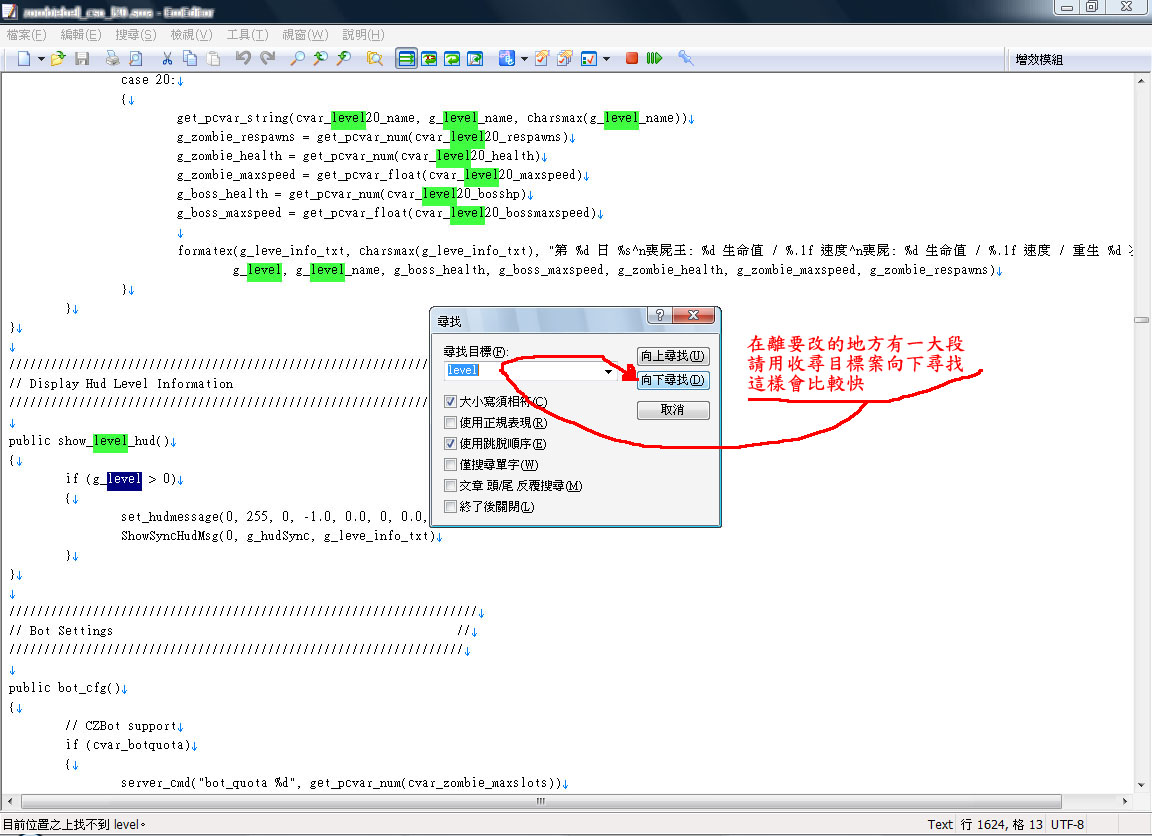Click the blue plug-ins tool icon
1152x836 pixels.
(x=685, y=58)
